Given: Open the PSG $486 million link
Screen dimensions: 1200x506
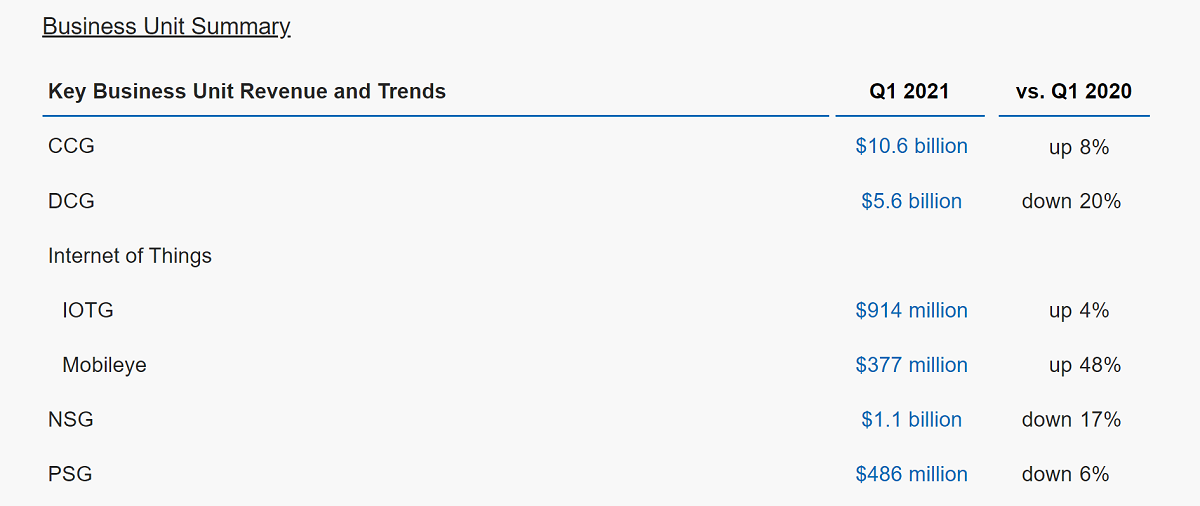Looking at the screenshot, I should click(x=911, y=474).
